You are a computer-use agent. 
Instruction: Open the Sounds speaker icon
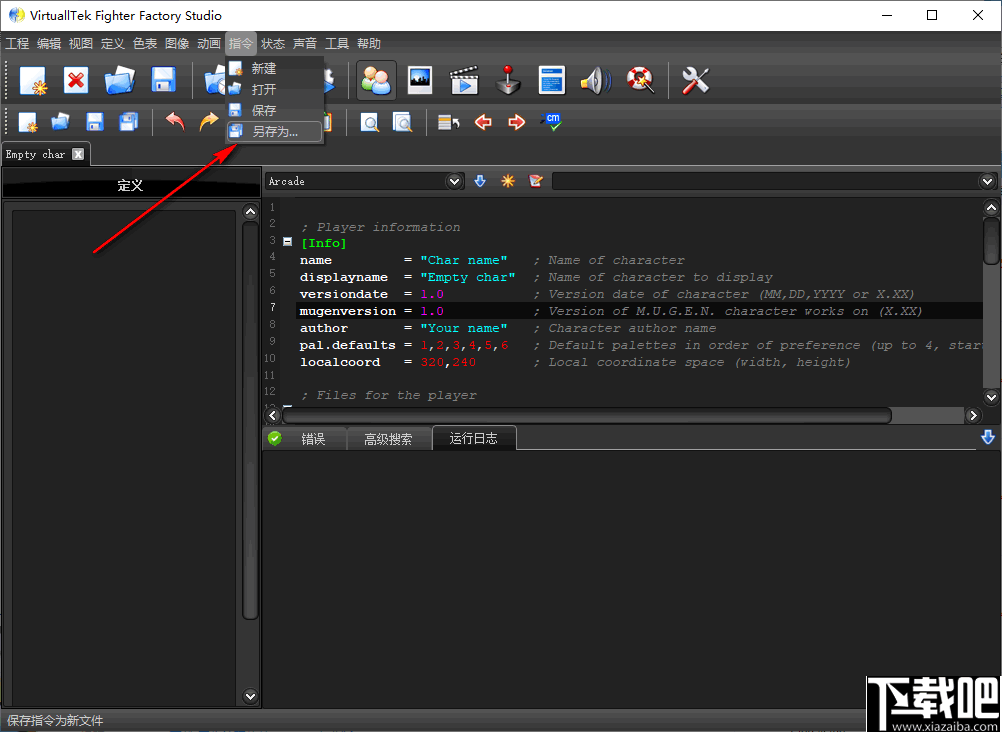596,81
